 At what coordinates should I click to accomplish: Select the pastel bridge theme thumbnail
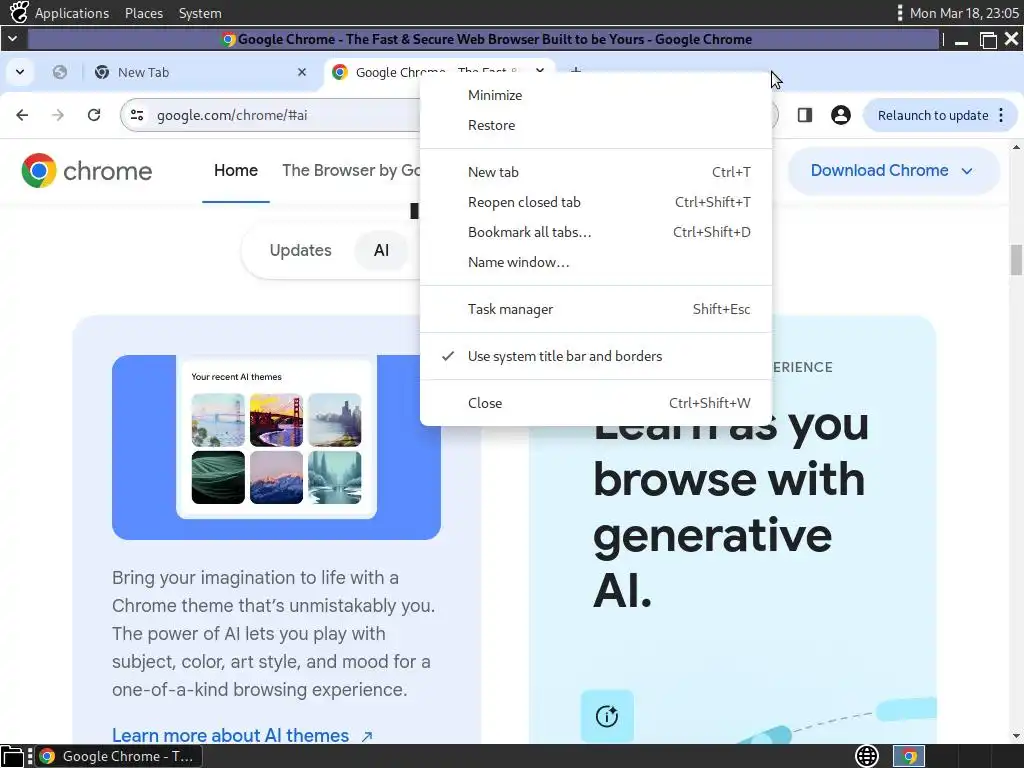(x=218, y=420)
